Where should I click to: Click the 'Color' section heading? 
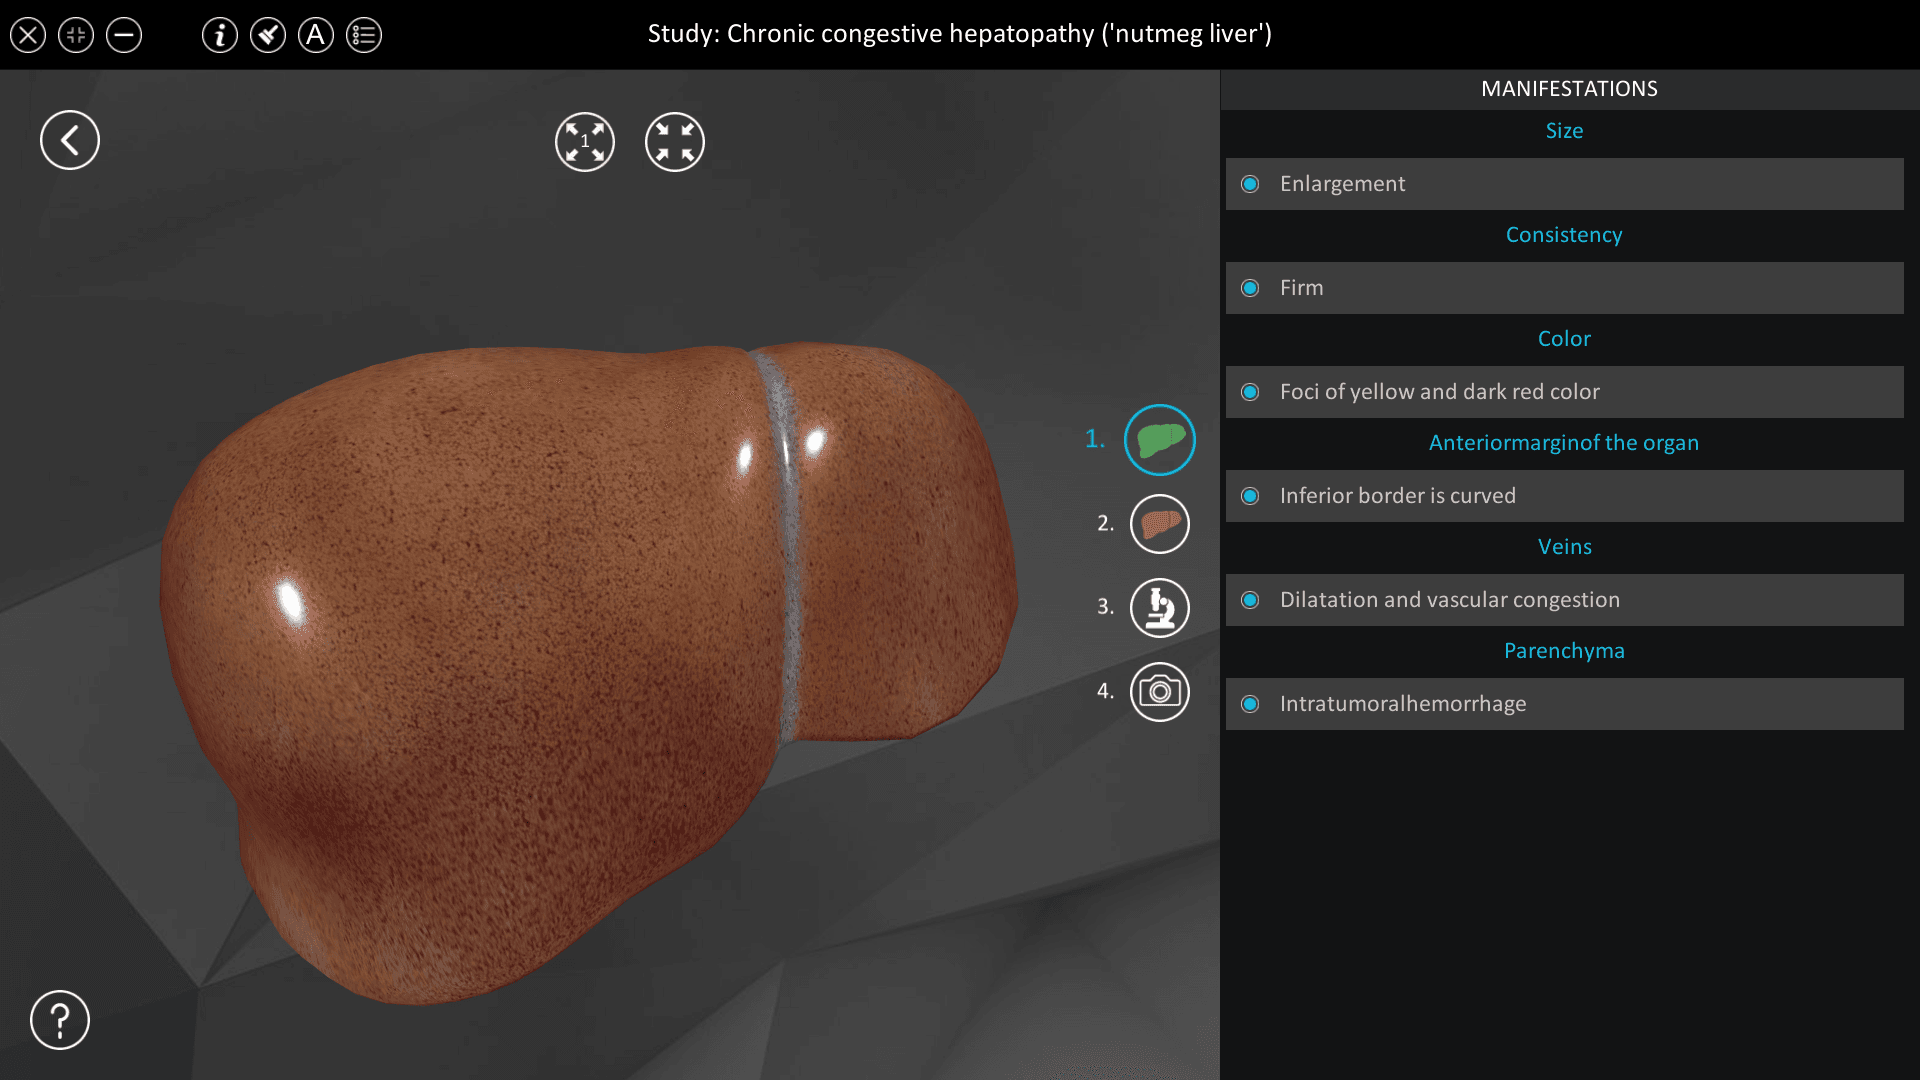(1564, 339)
